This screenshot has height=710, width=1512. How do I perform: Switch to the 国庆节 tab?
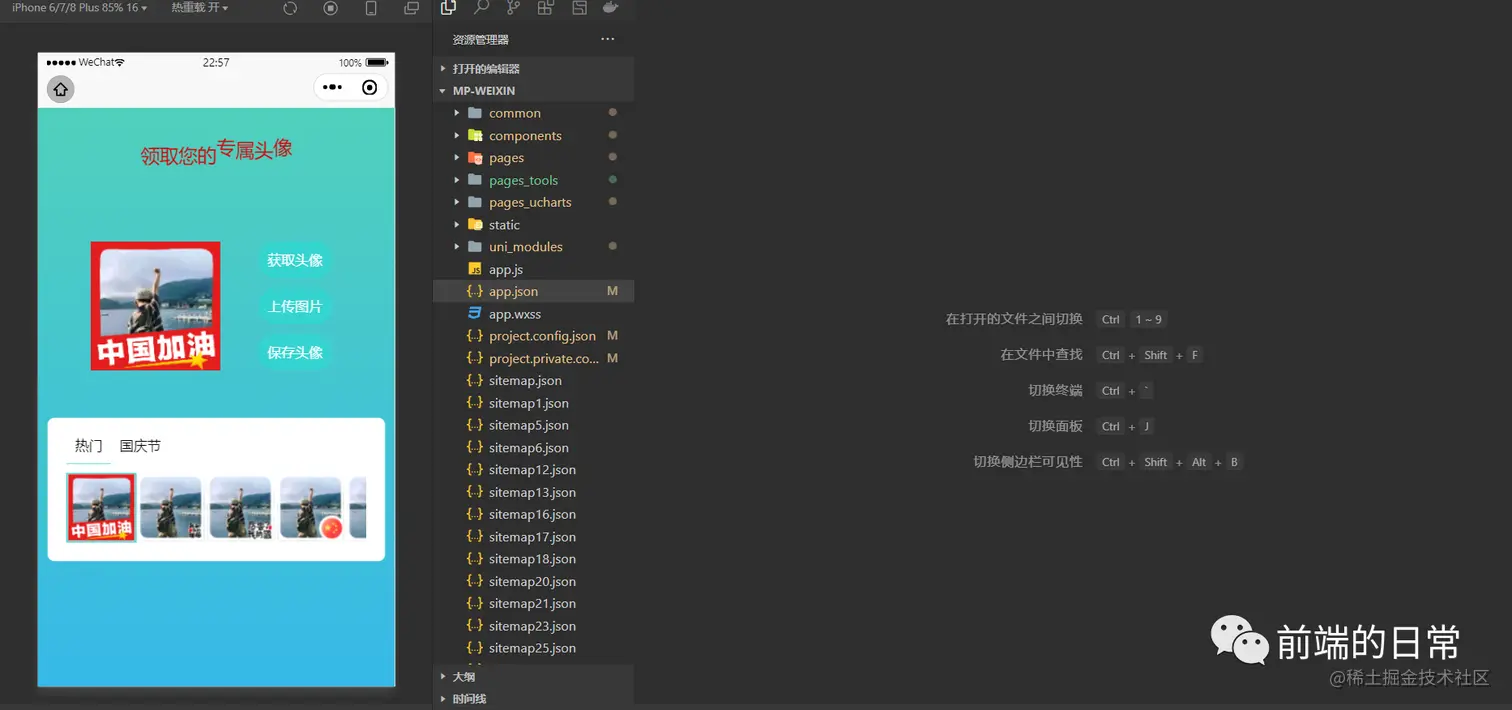(x=140, y=446)
